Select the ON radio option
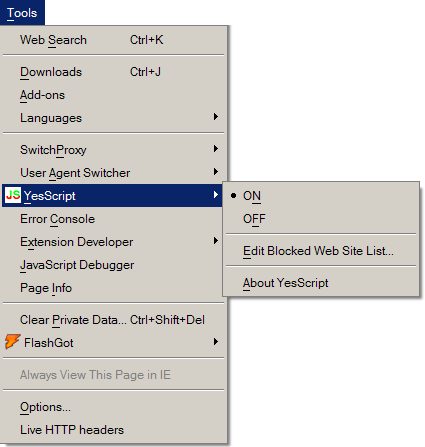Screen dimensions: 425x447 (321, 196)
